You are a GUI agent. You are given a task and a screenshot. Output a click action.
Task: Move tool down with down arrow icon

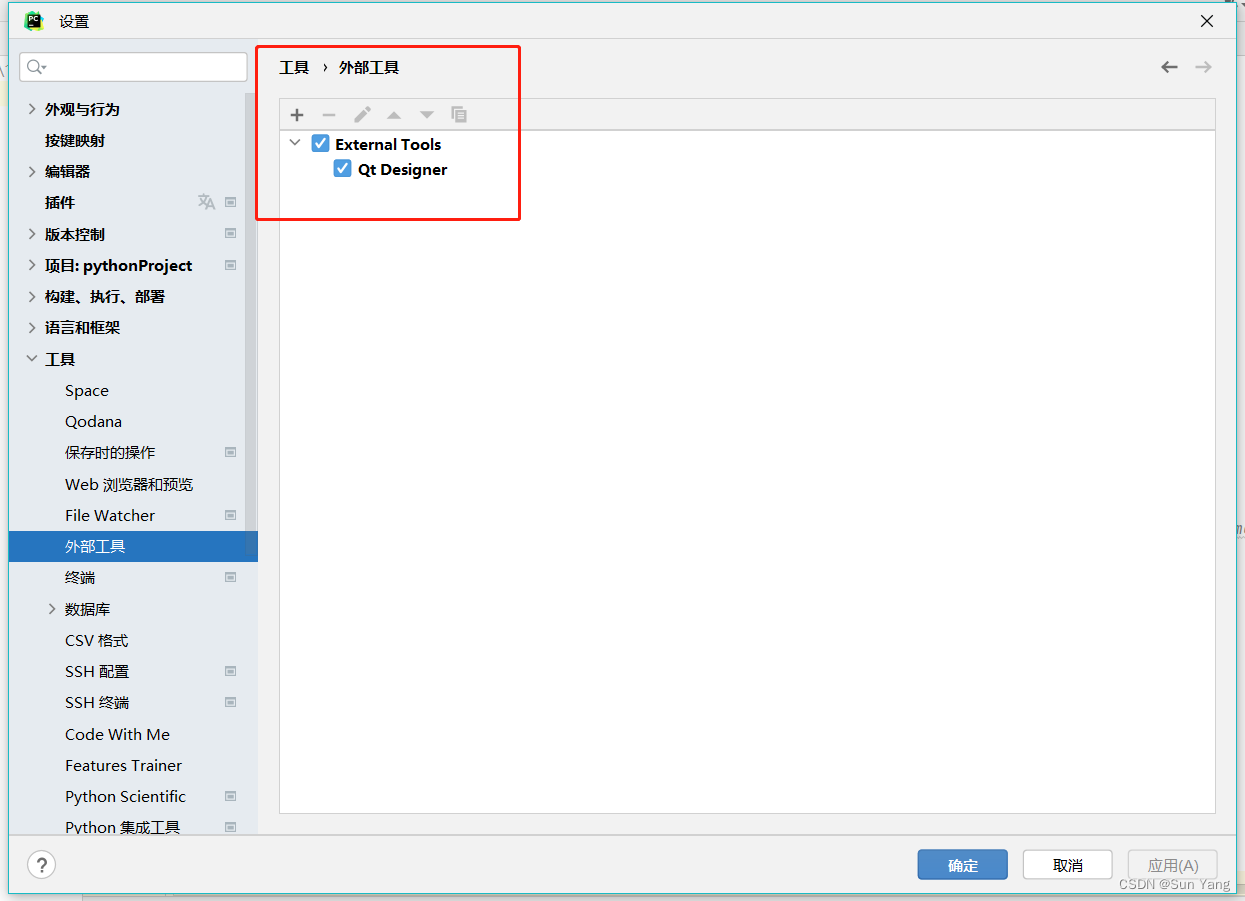tap(427, 115)
